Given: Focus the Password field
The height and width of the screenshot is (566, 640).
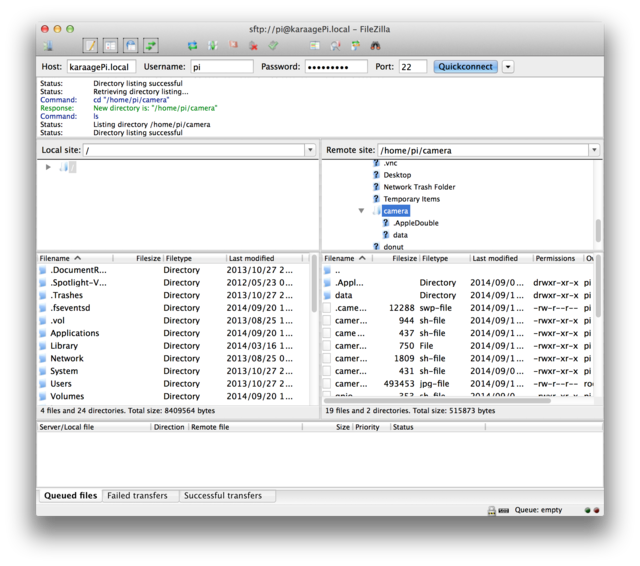Looking at the screenshot, I should pyautogui.click(x=336, y=67).
